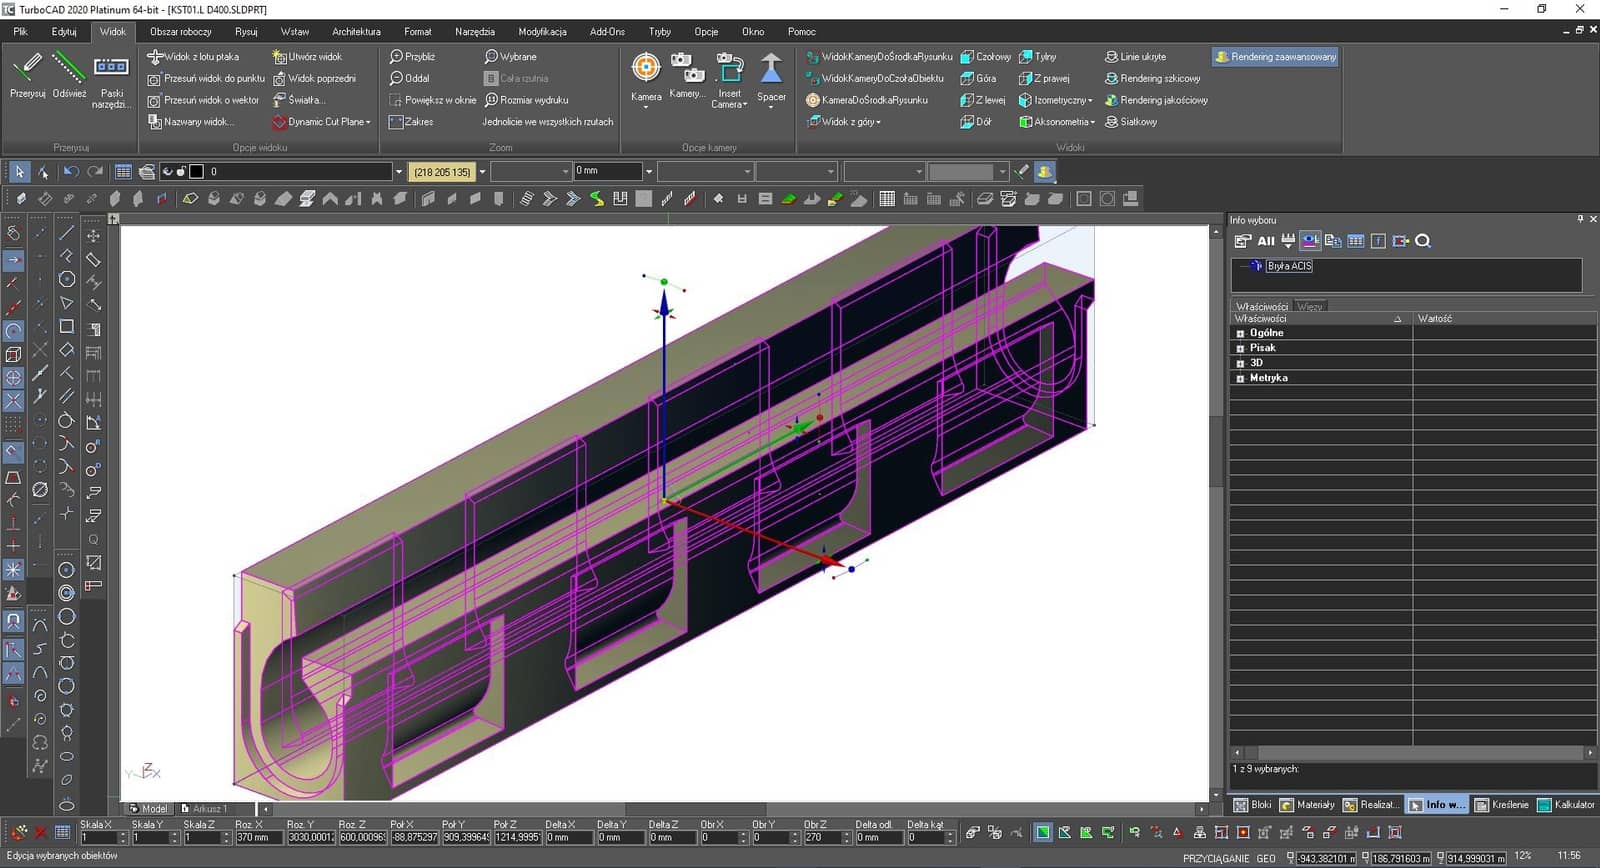Viewport: 1600px width, 868px height.
Task: Expand the Ogólne properties group
Action: (x=1240, y=333)
